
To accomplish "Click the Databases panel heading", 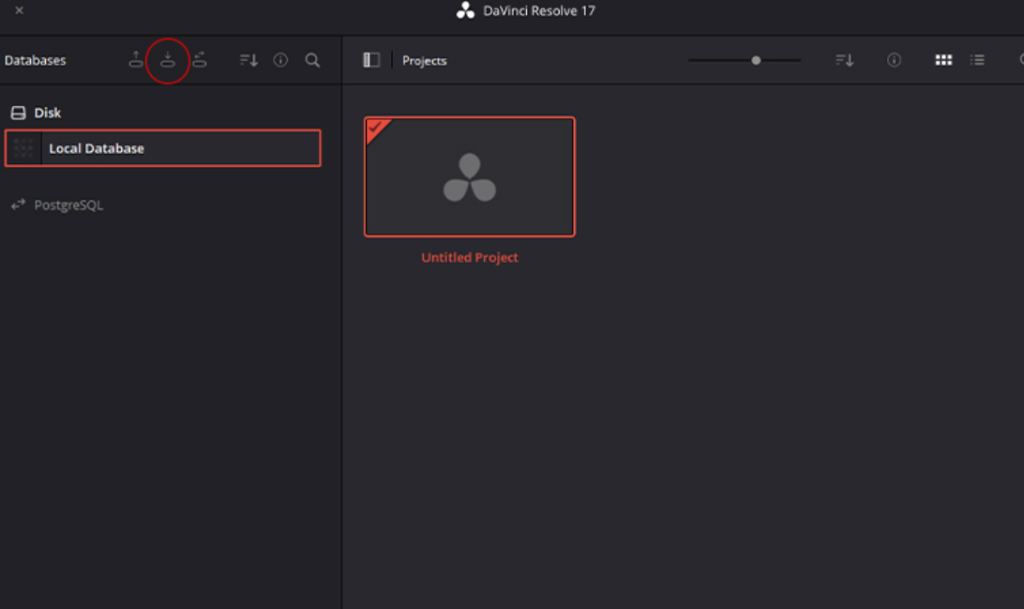I will coord(35,60).
